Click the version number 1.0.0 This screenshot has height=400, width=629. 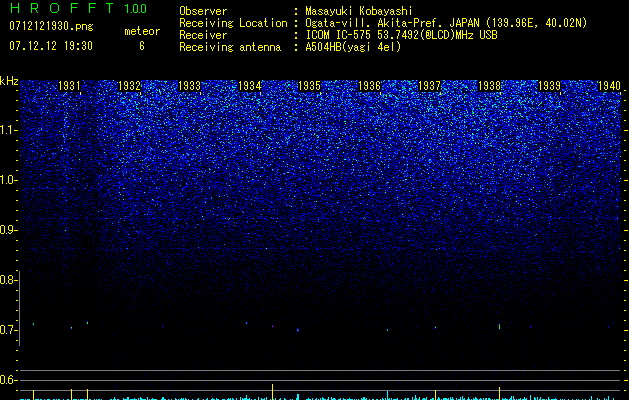coord(136,9)
